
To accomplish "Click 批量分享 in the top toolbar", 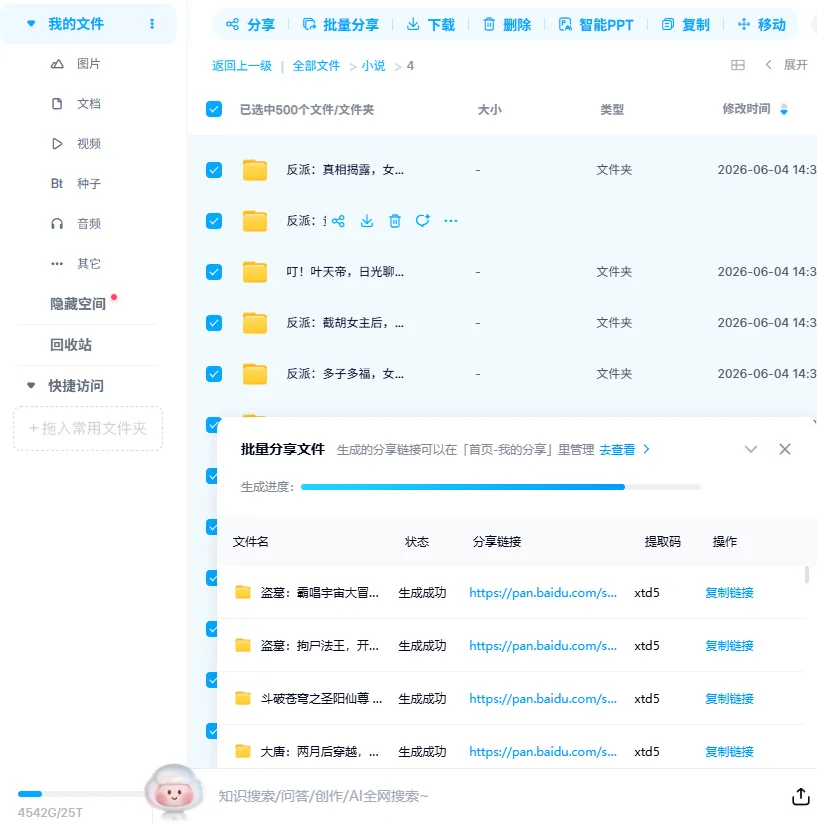I will (341, 25).
